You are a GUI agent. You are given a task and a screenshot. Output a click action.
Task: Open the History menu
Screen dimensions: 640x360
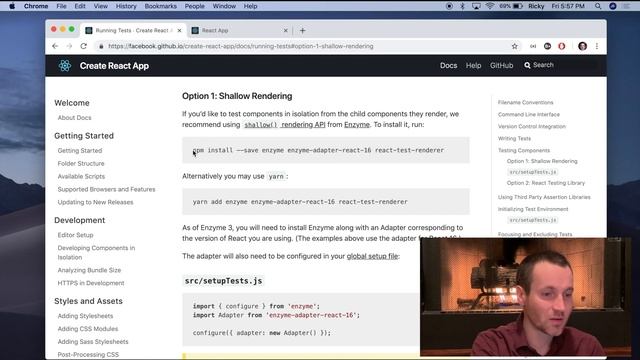click(126, 6)
